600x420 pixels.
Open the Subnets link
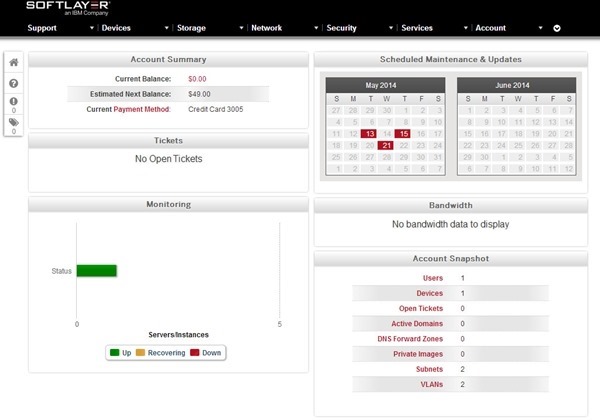click(429, 369)
